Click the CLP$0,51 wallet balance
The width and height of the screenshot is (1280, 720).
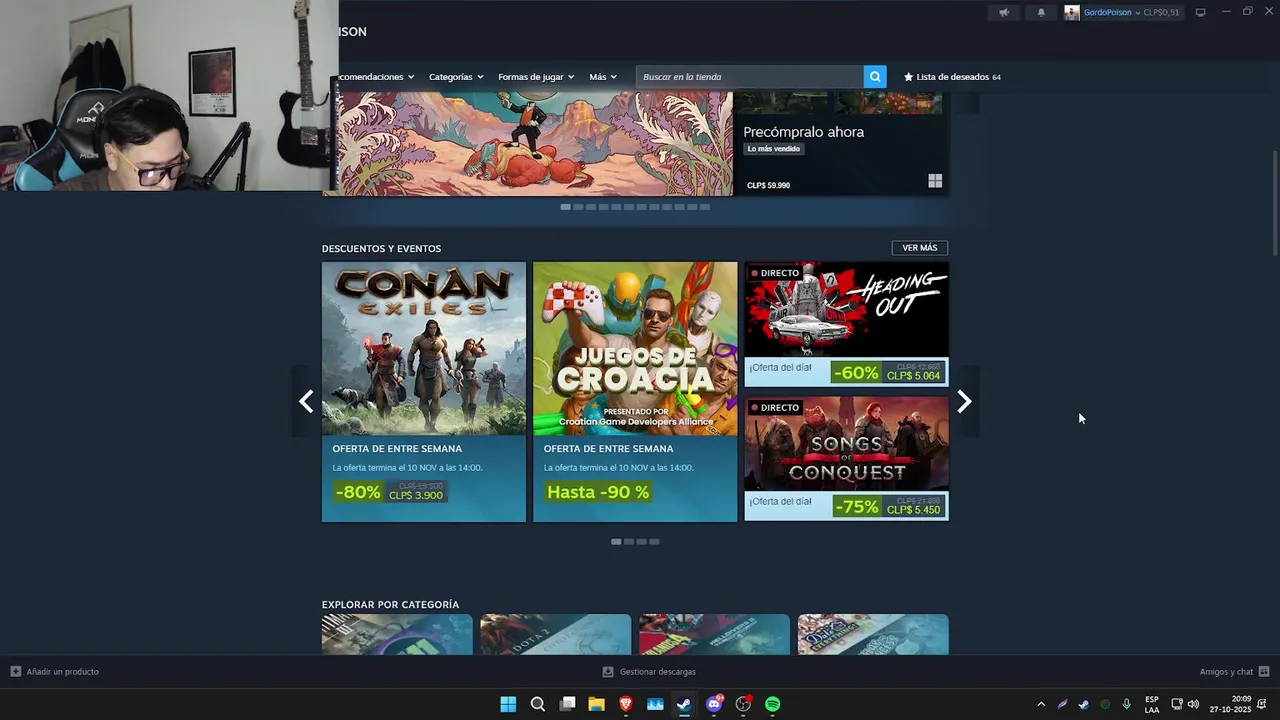pyautogui.click(x=1161, y=12)
